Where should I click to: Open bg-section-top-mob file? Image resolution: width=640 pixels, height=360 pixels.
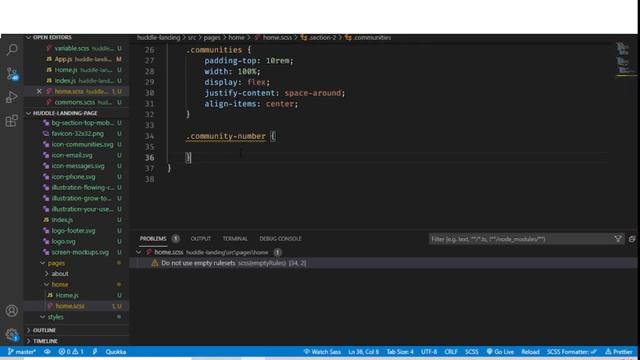83,123
